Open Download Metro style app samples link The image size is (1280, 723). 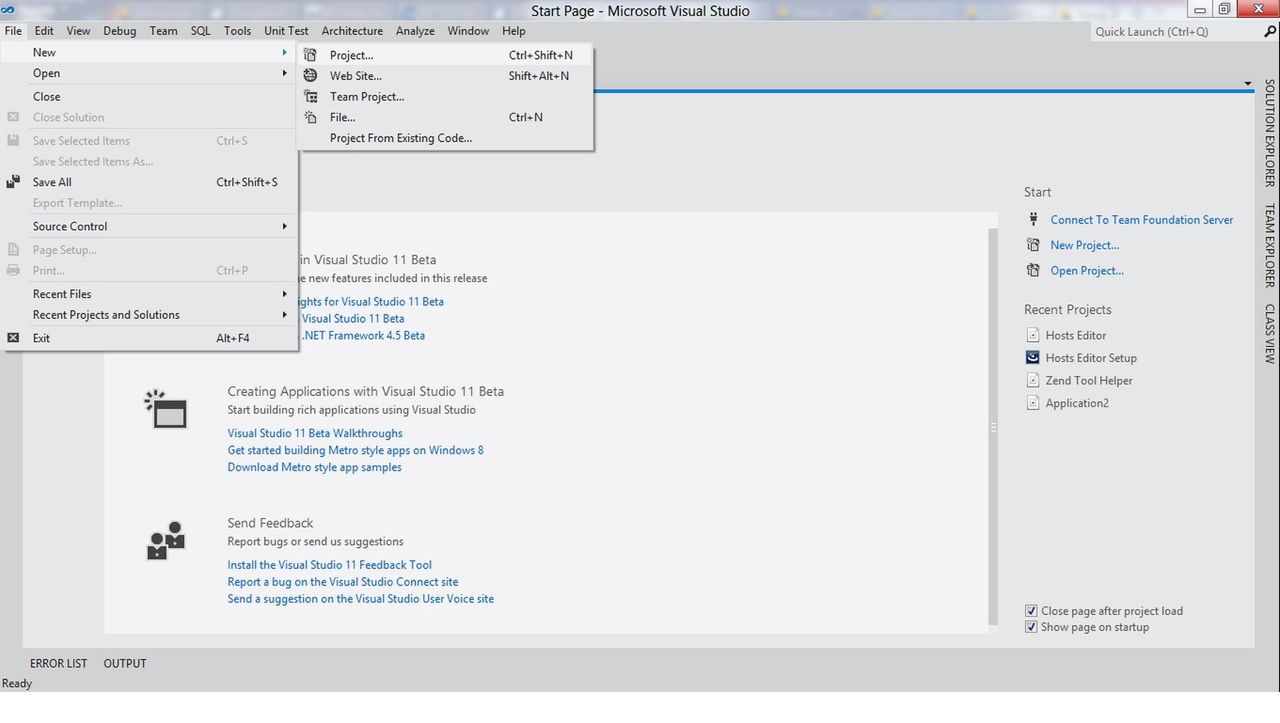(314, 467)
